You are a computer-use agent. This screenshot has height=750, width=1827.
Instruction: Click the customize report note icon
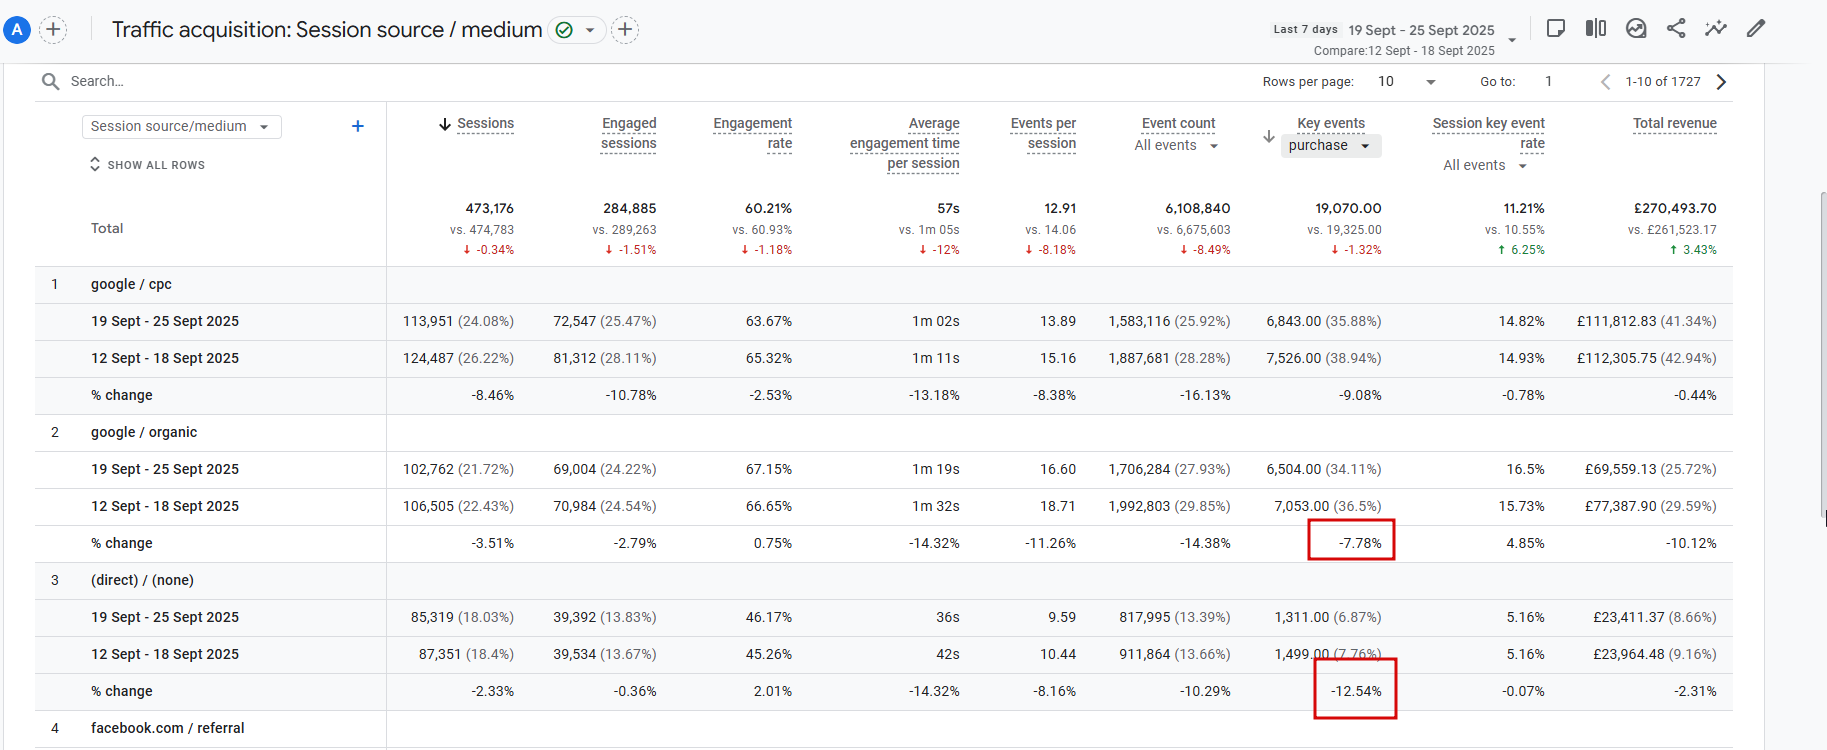point(1556,28)
